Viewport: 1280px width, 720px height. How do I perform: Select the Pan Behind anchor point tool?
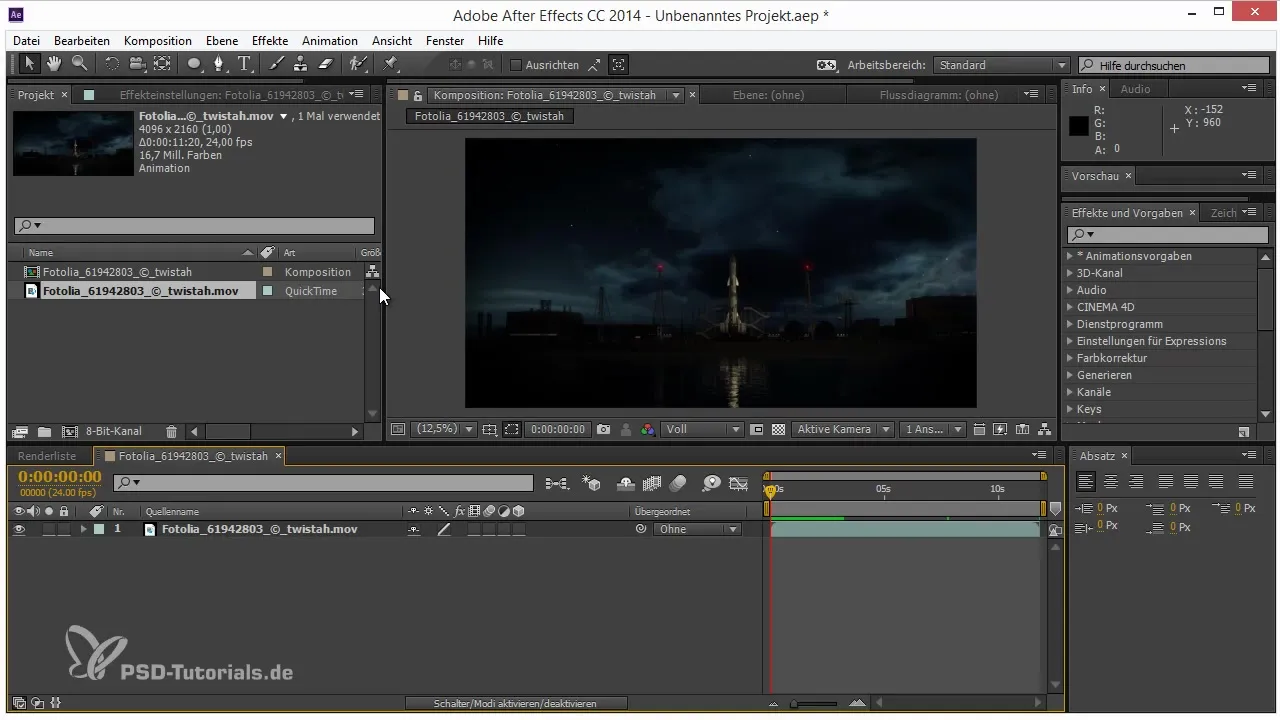(161, 64)
